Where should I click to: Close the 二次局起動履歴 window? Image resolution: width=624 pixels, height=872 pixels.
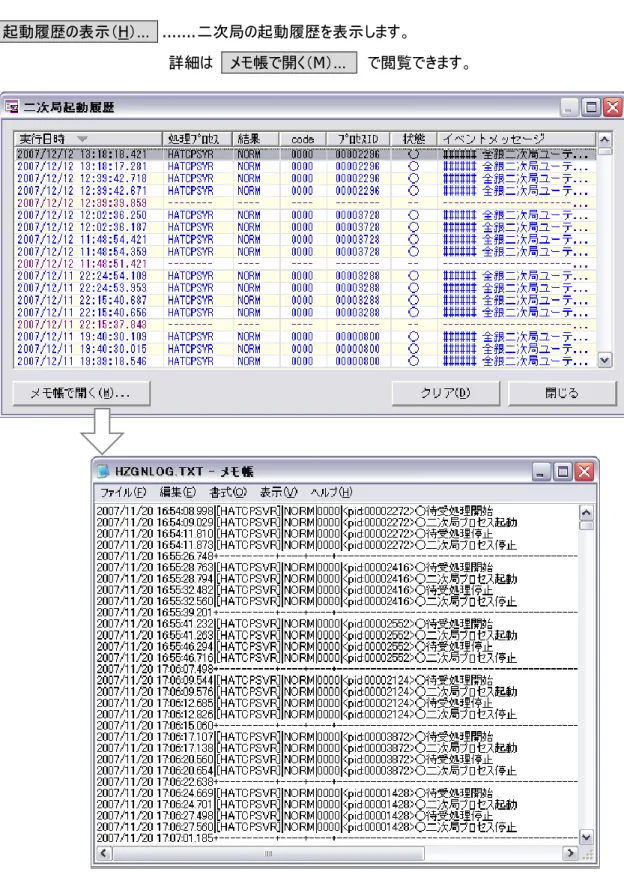[613, 107]
